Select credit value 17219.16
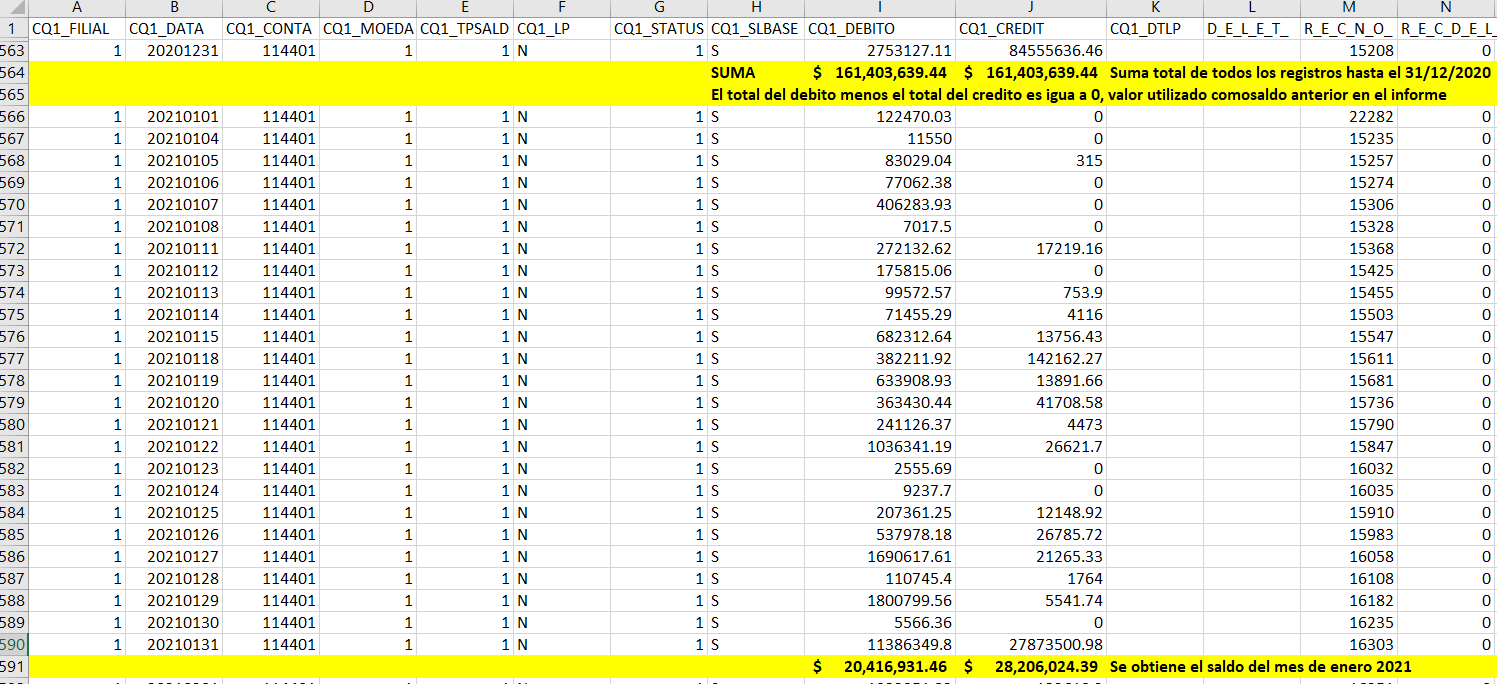 click(x=1031, y=249)
